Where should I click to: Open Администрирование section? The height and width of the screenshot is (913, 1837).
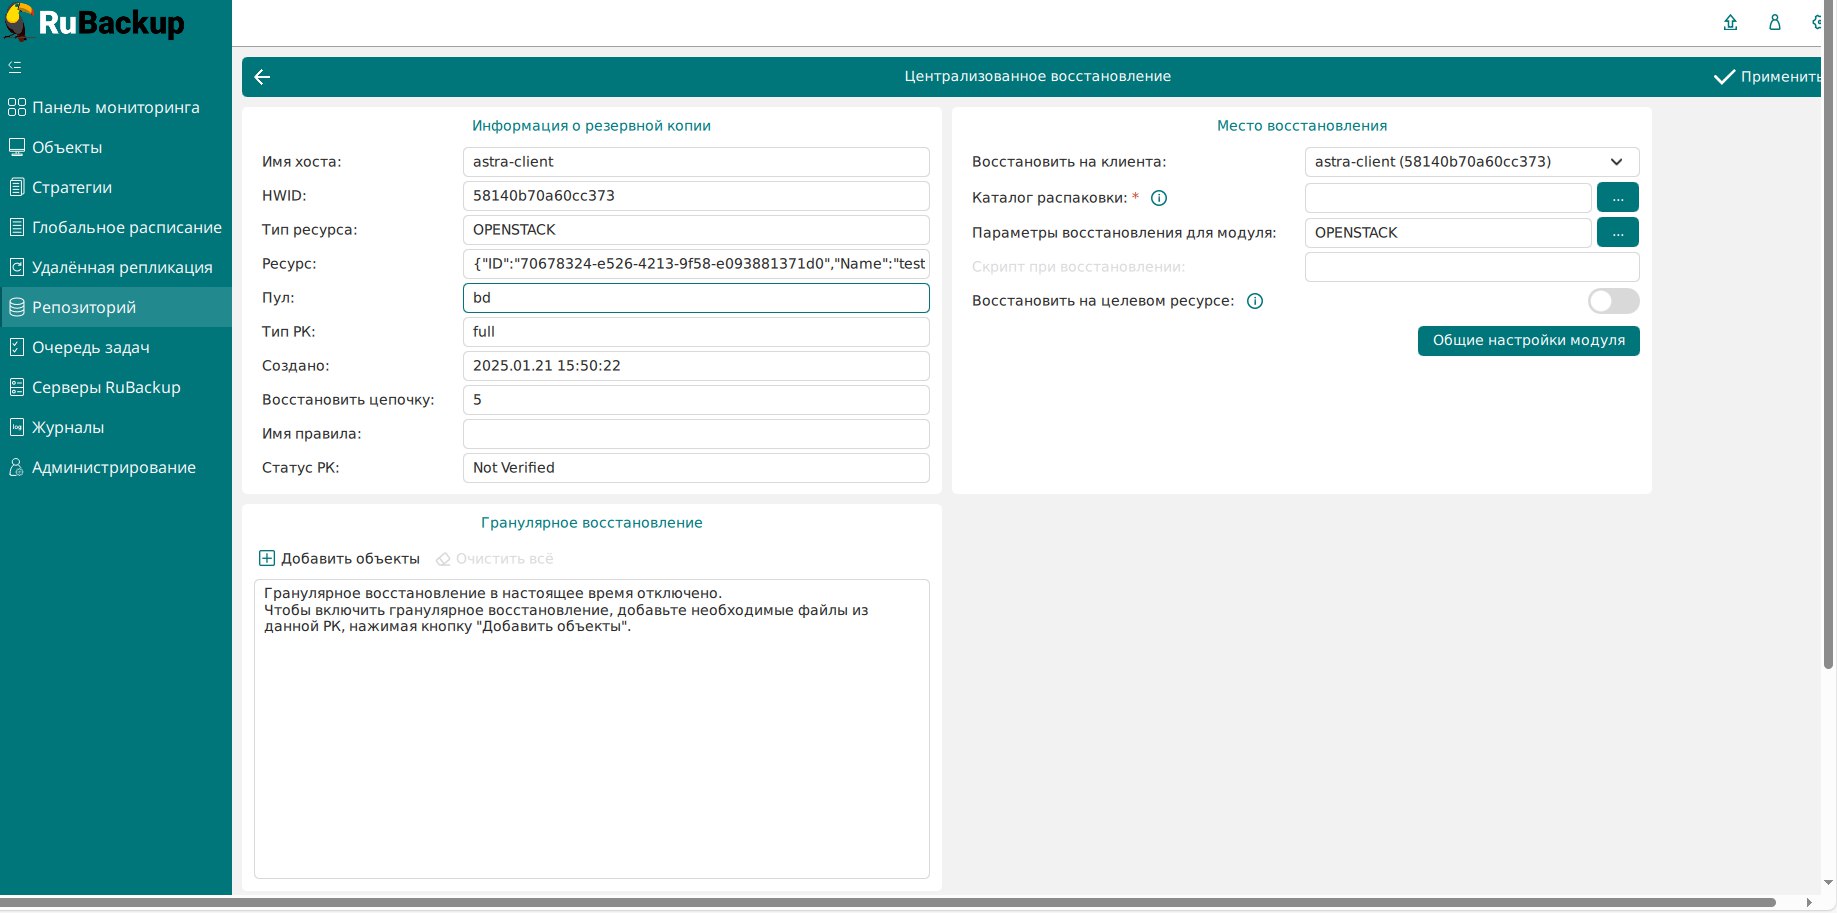click(116, 467)
